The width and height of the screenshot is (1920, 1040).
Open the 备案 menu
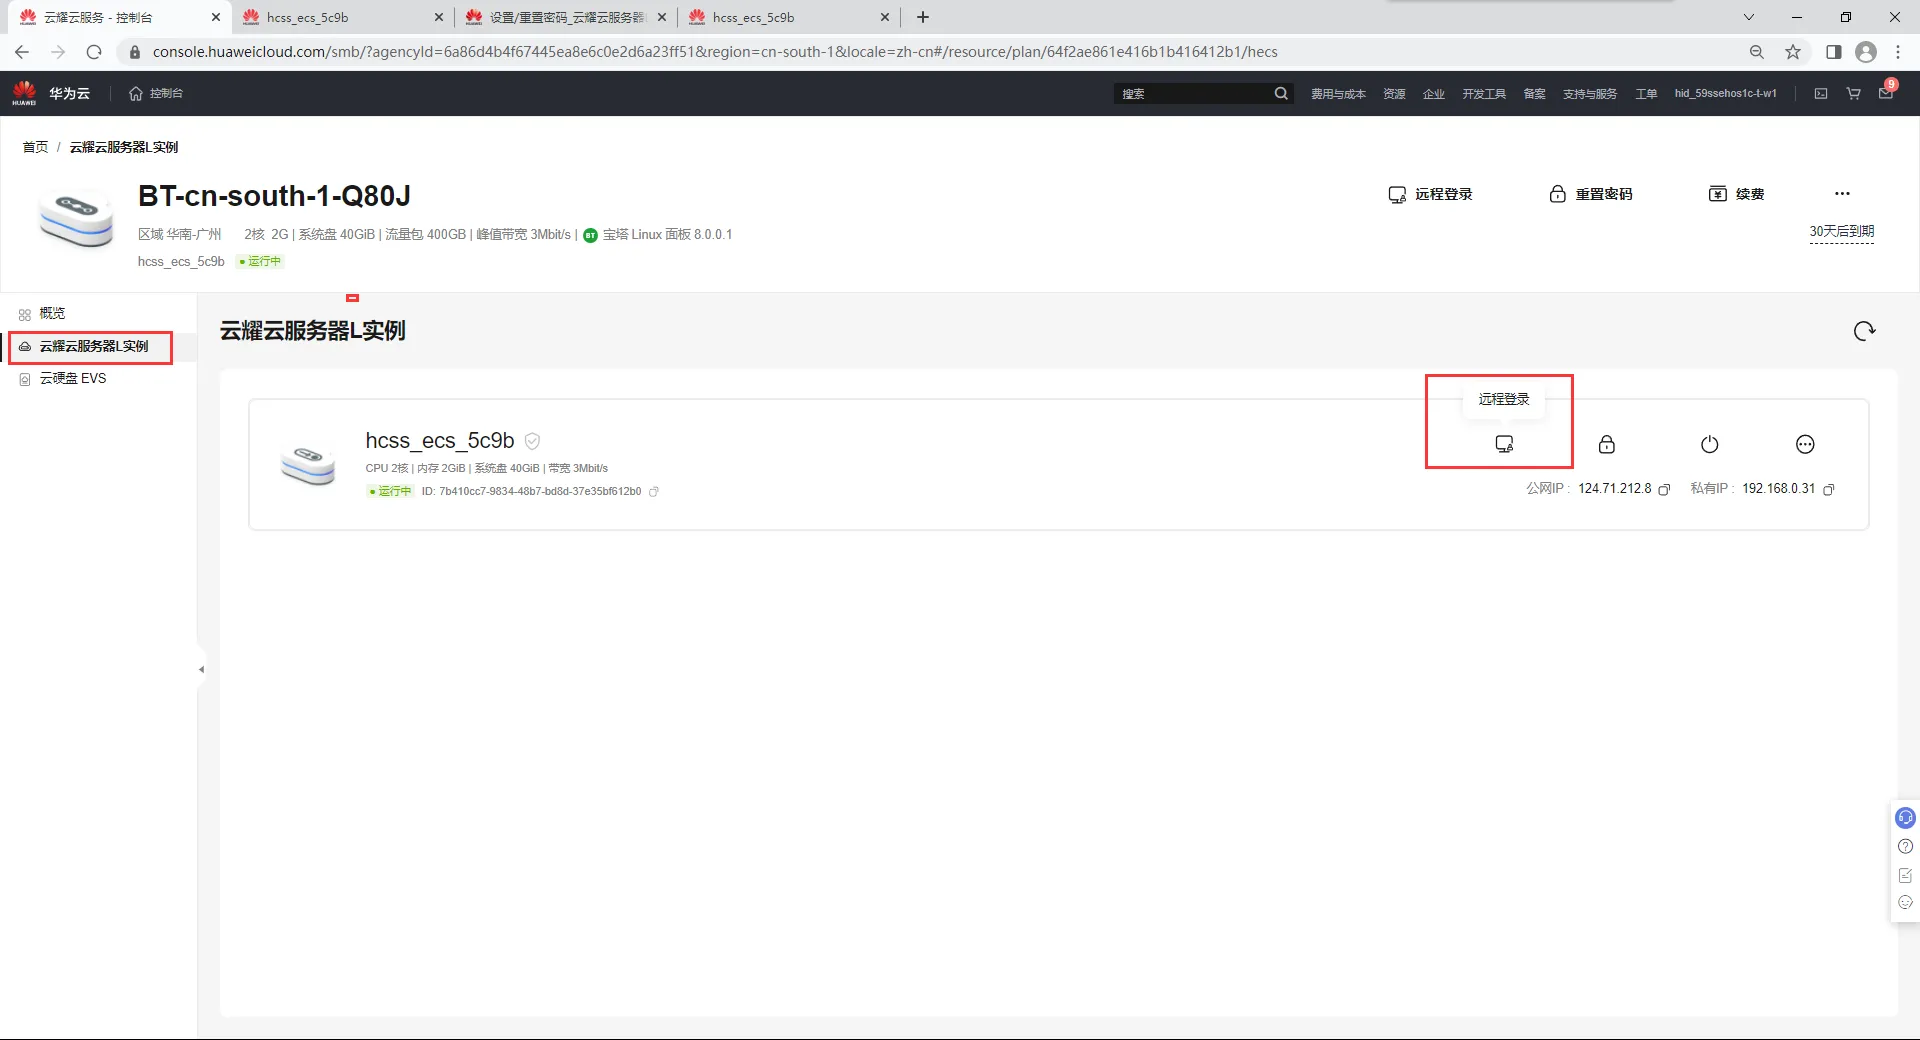[1534, 94]
